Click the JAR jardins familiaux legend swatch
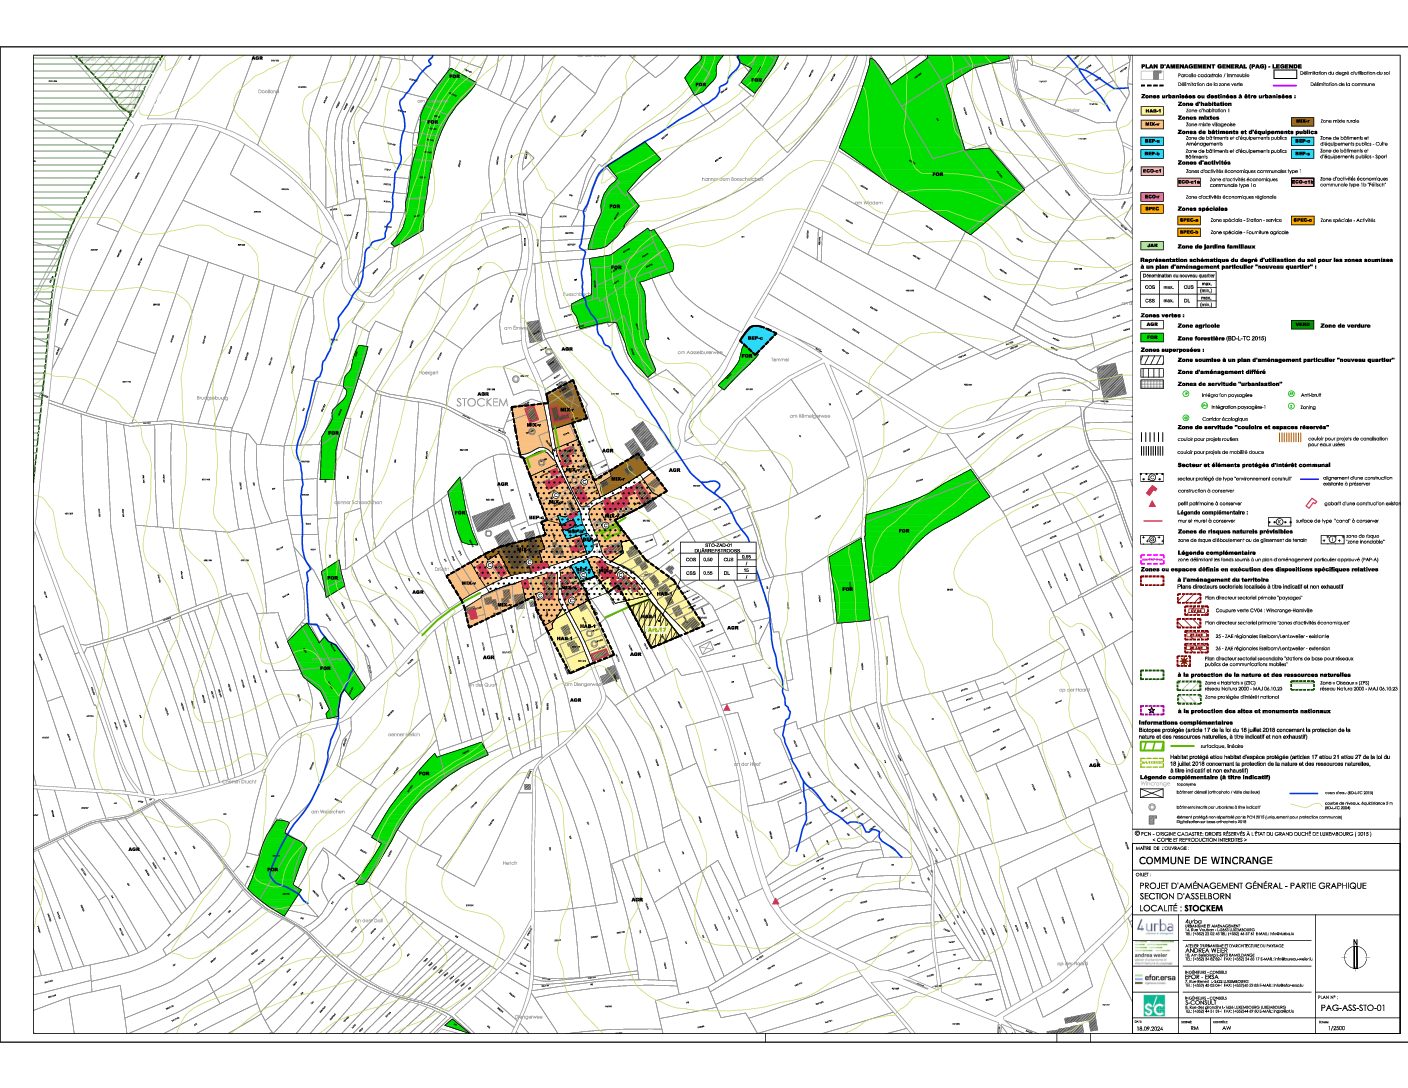Image resolution: width=1408 pixels, height=1088 pixels. 1153,246
